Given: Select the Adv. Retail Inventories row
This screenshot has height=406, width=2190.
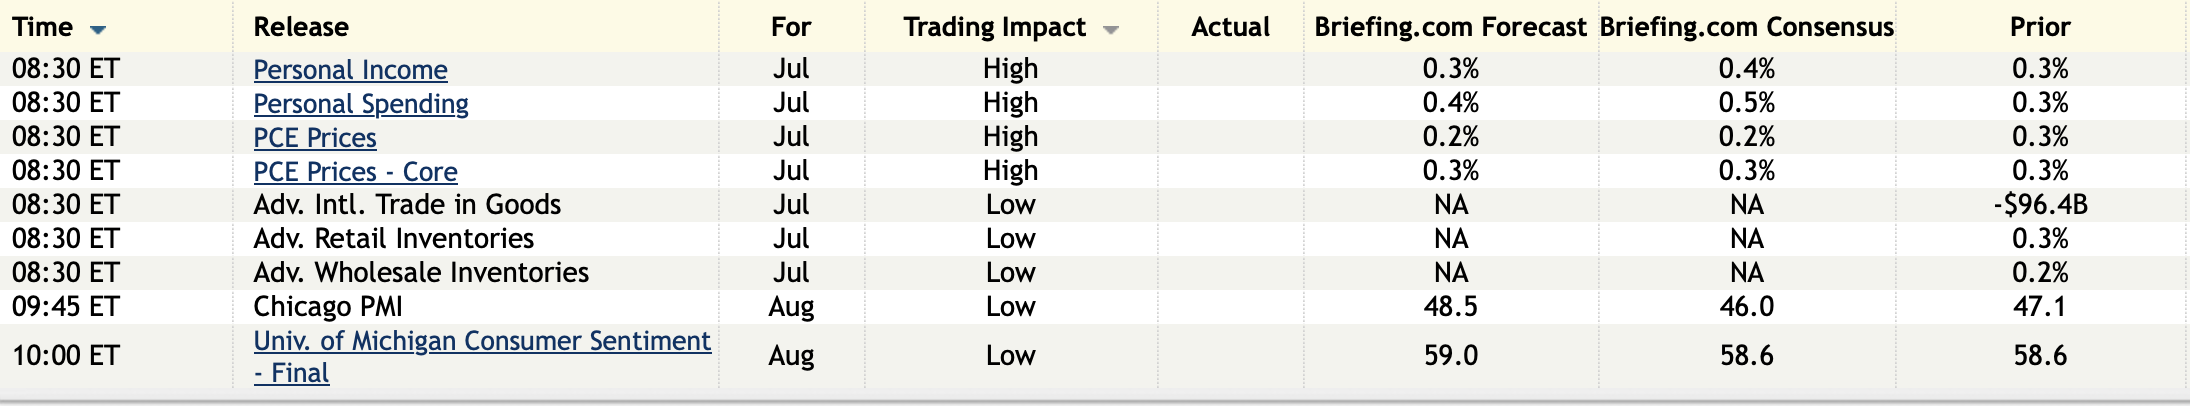Looking at the screenshot, I should pyautogui.click(x=394, y=239).
